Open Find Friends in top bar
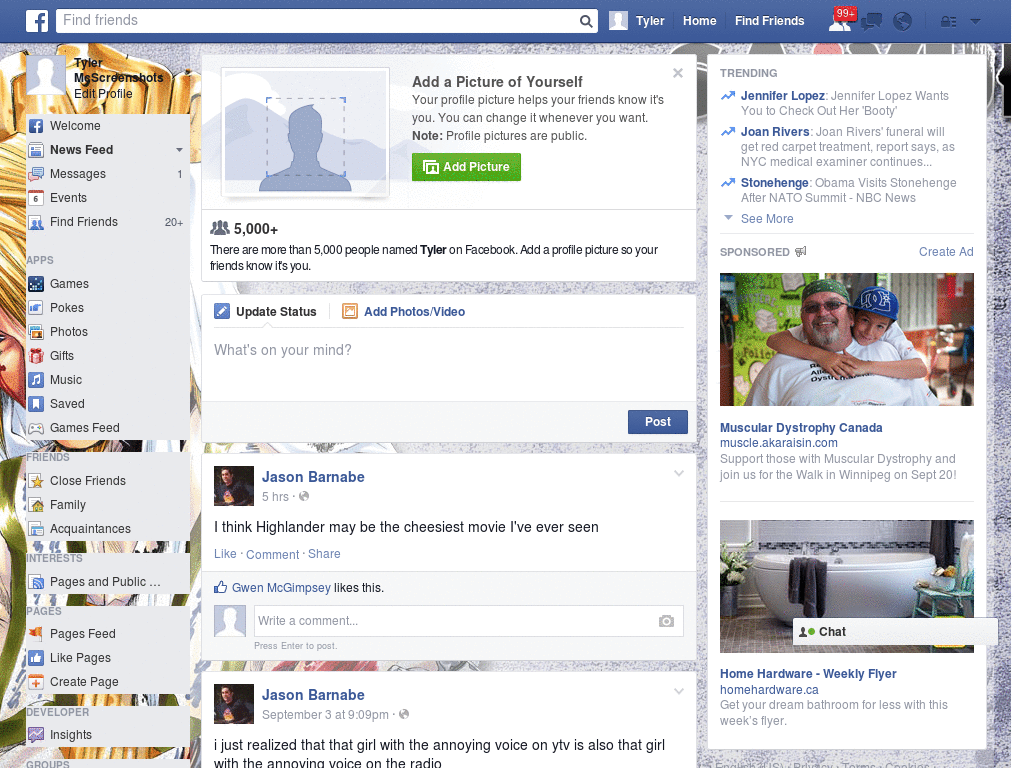The image size is (1024, 768). click(x=769, y=21)
